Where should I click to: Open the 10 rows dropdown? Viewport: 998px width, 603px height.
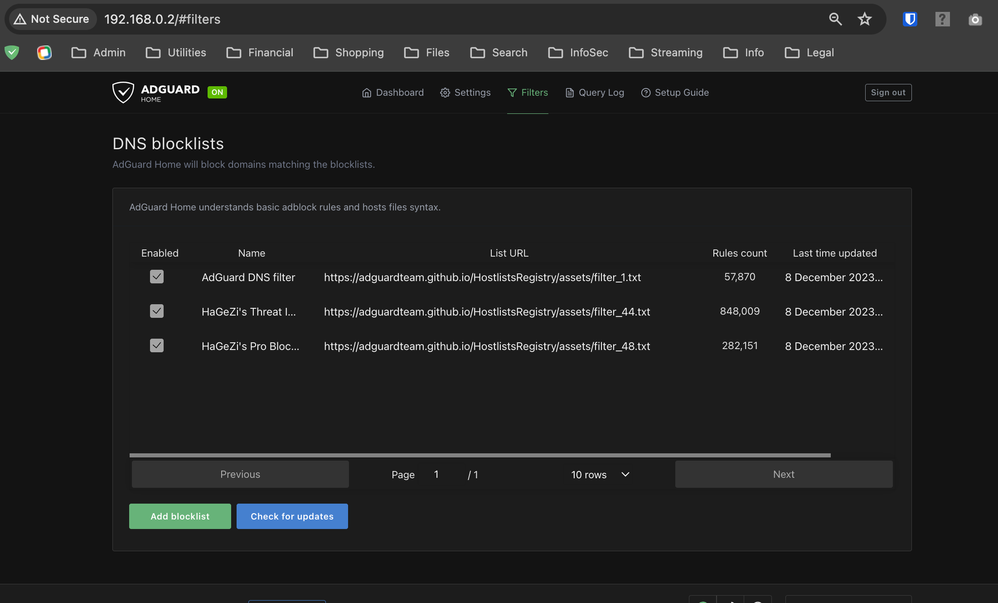pos(600,474)
